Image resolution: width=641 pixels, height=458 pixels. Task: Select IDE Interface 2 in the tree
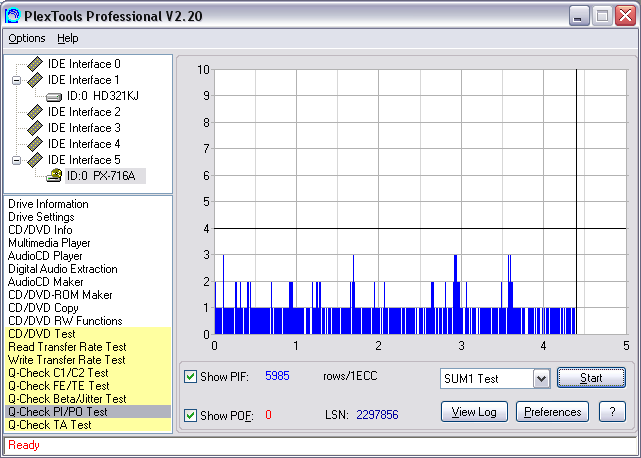pyautogui.click(x=84, y=112)
